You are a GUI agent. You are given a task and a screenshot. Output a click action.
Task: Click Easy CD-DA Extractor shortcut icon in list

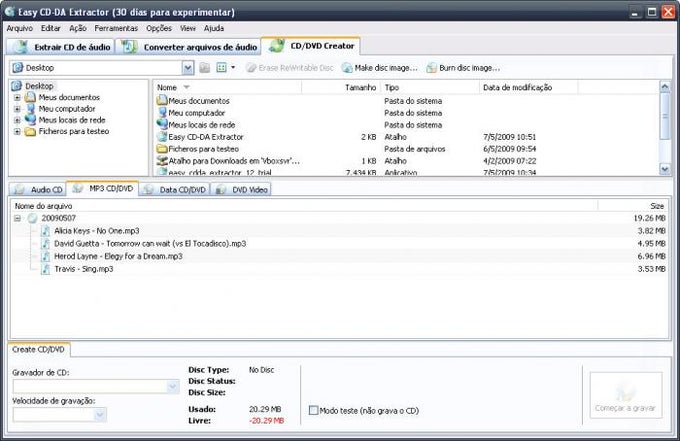162,137
